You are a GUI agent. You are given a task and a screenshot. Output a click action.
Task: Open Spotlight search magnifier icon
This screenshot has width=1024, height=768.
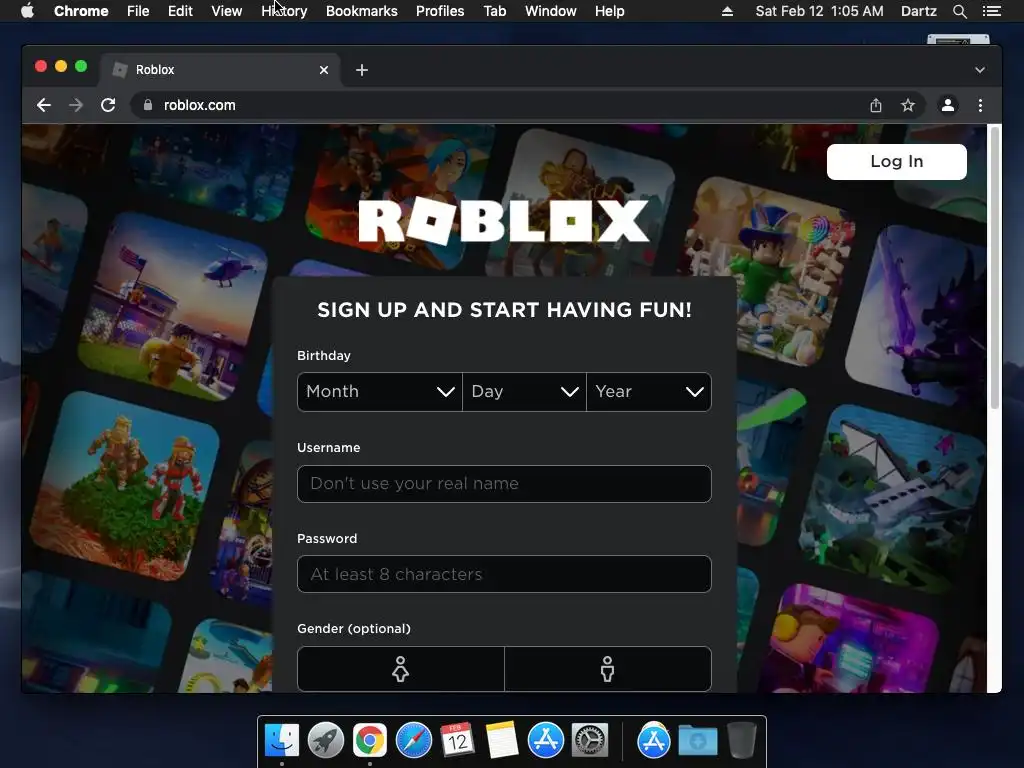(959, 11)
